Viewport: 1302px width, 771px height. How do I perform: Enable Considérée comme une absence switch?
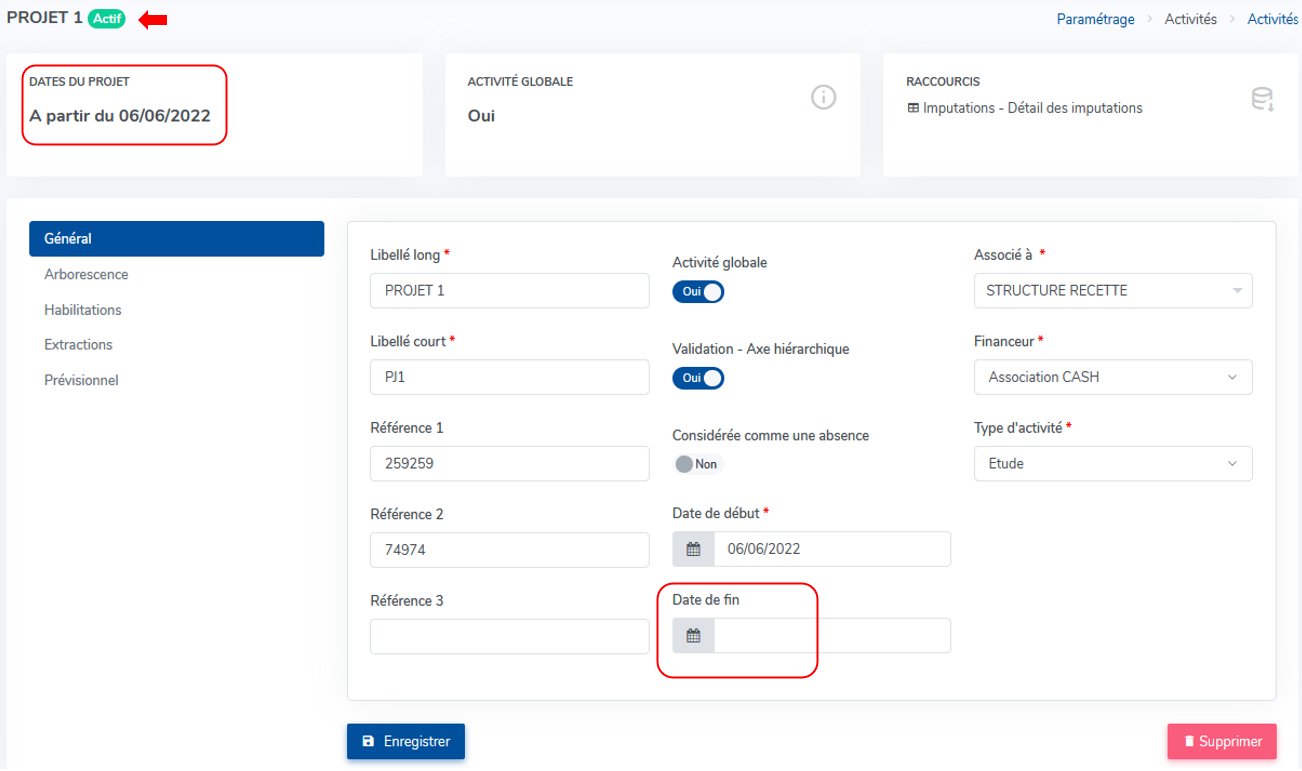click(697, 464)
